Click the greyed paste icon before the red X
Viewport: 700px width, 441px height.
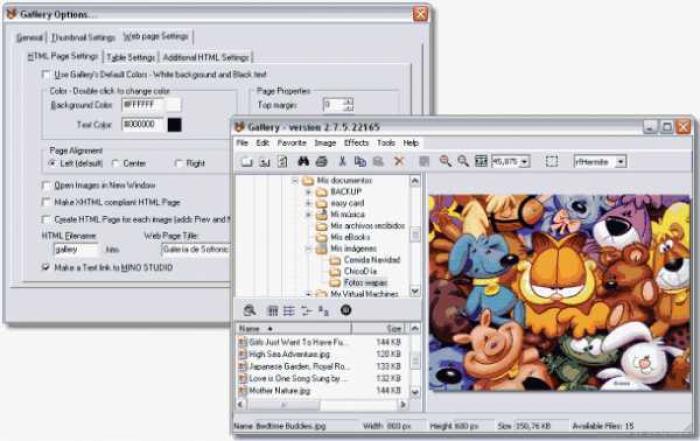click(378, 161)
